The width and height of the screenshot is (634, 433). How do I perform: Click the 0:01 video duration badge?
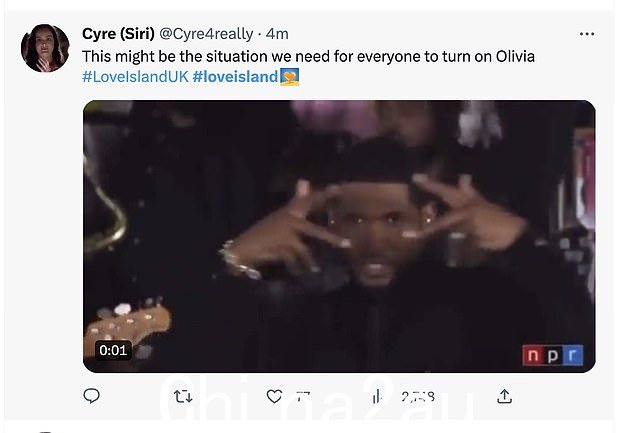(113, 350)
